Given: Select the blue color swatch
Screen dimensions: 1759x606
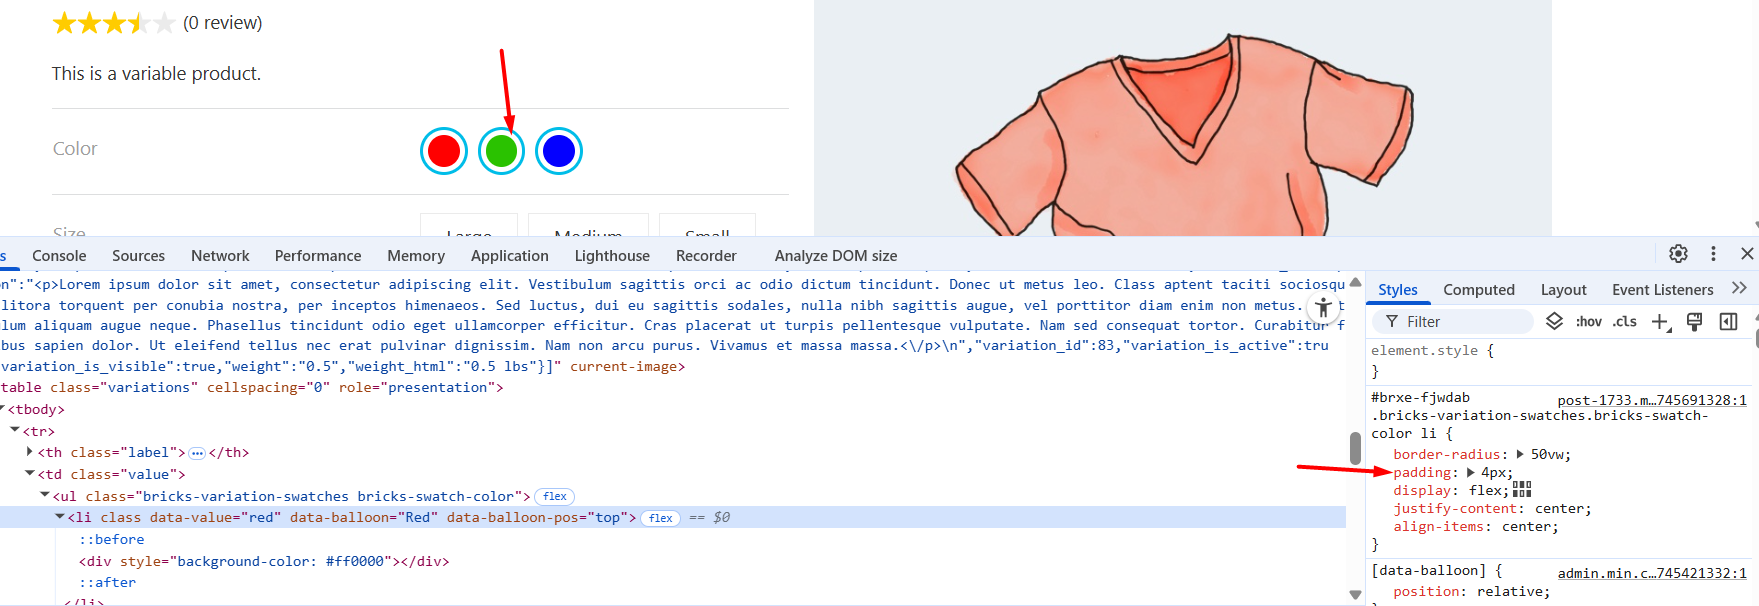Looking at the screenshot, I should (x=559, y=151).
